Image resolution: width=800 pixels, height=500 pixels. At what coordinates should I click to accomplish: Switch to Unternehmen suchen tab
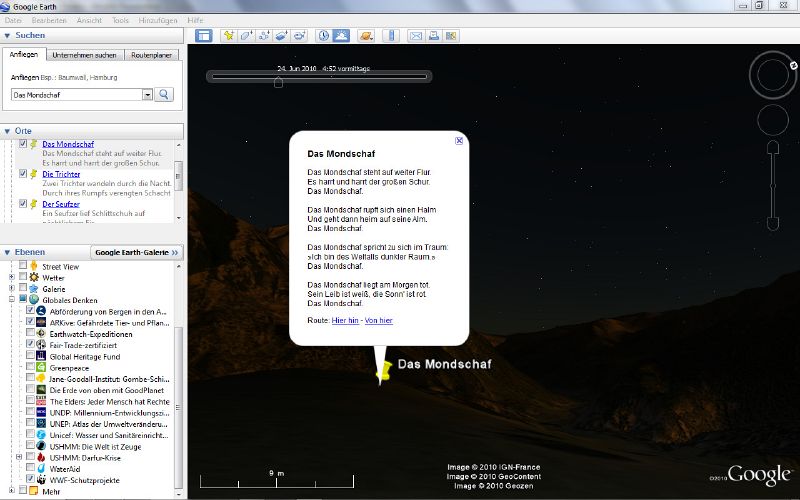(x=85, y=55)
